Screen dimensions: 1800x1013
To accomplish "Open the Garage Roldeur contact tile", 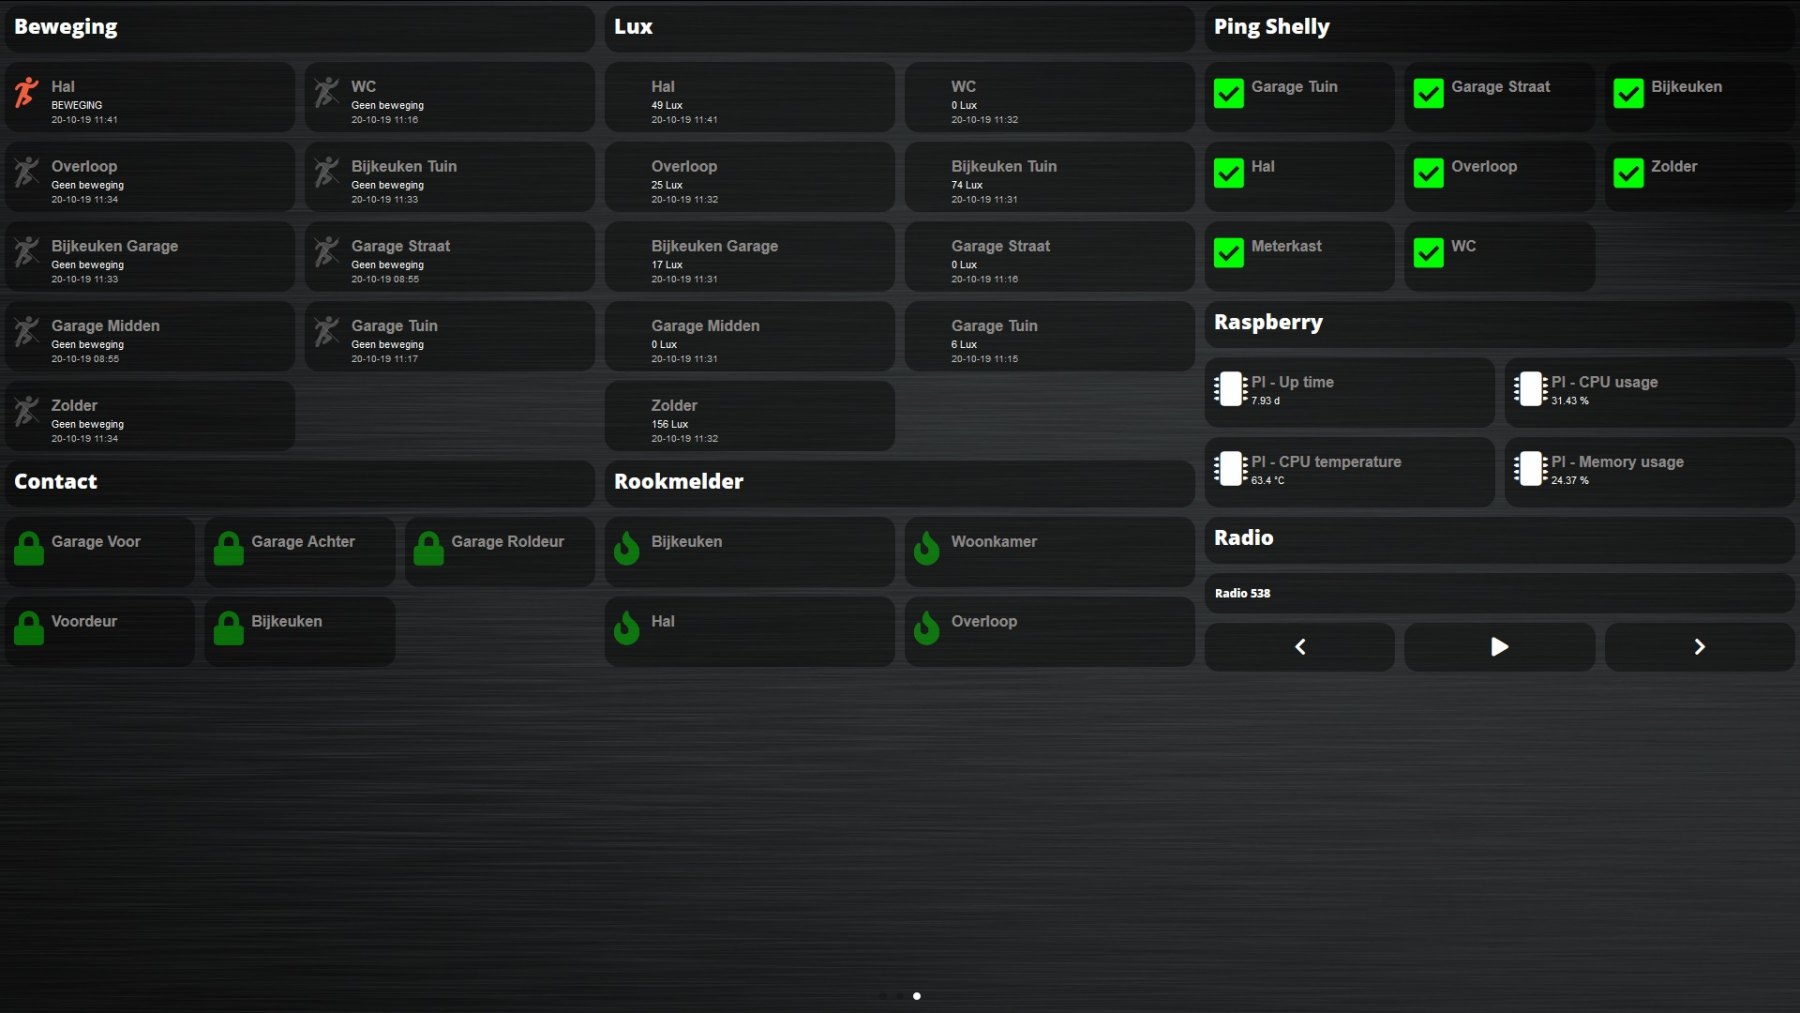I will (499, 551).
